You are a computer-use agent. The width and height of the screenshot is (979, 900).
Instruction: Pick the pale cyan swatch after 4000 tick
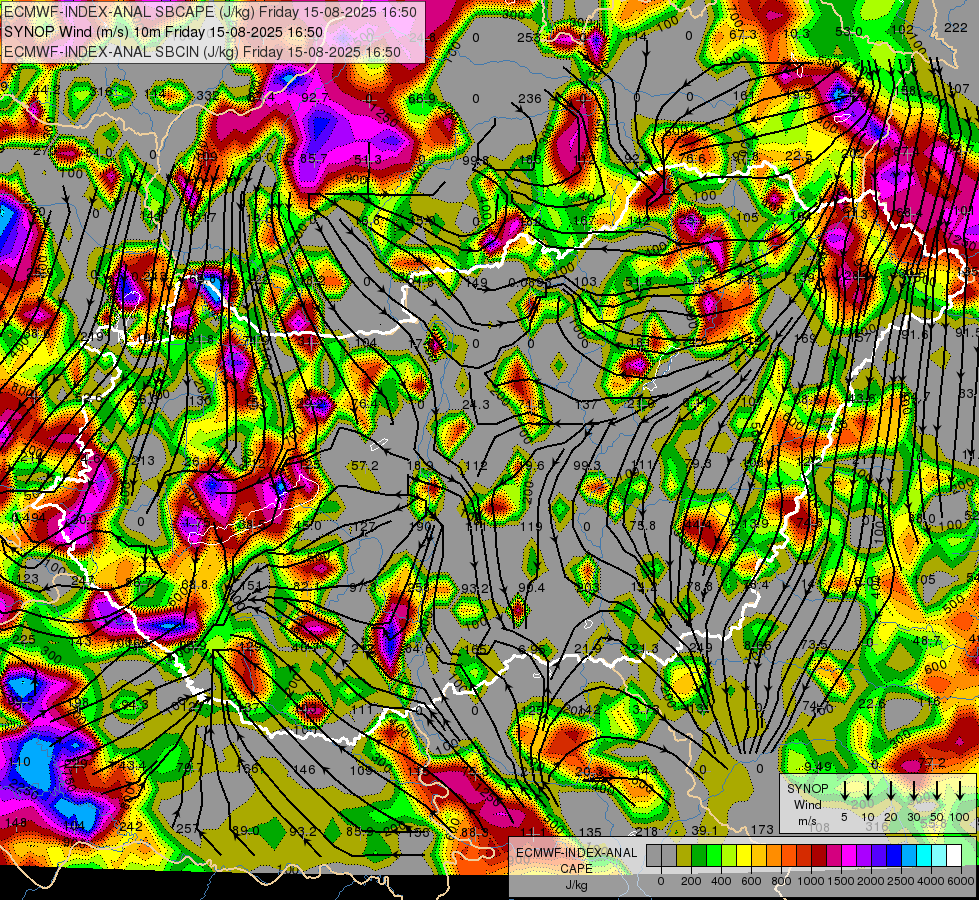click(938, 856)
